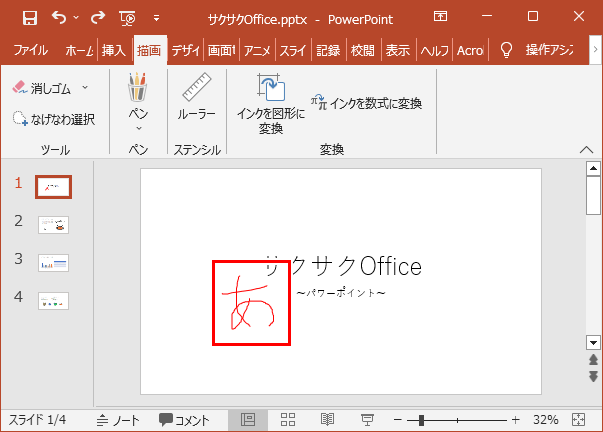Screen dimensions: 603x432
Task: Switch to the 表示 tab
Action: 398,50
